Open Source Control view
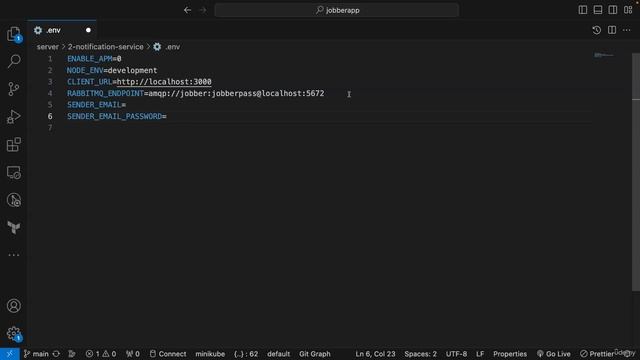 pos(13,89)
